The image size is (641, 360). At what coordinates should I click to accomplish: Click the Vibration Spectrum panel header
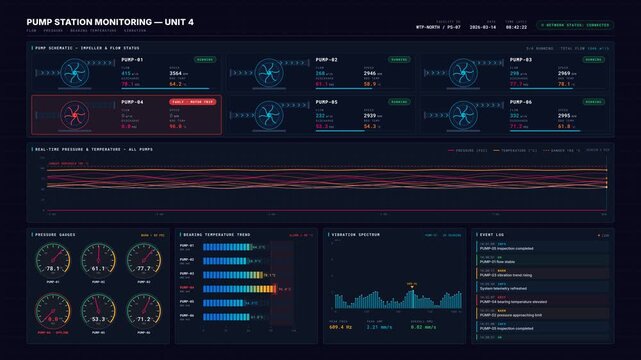coord(356,235)
